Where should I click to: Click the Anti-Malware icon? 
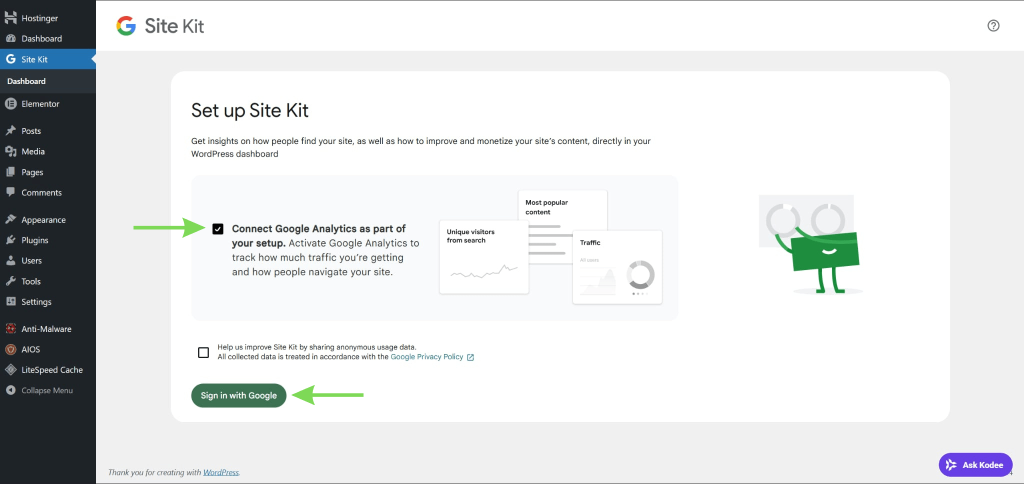click(x=10, y=329)
